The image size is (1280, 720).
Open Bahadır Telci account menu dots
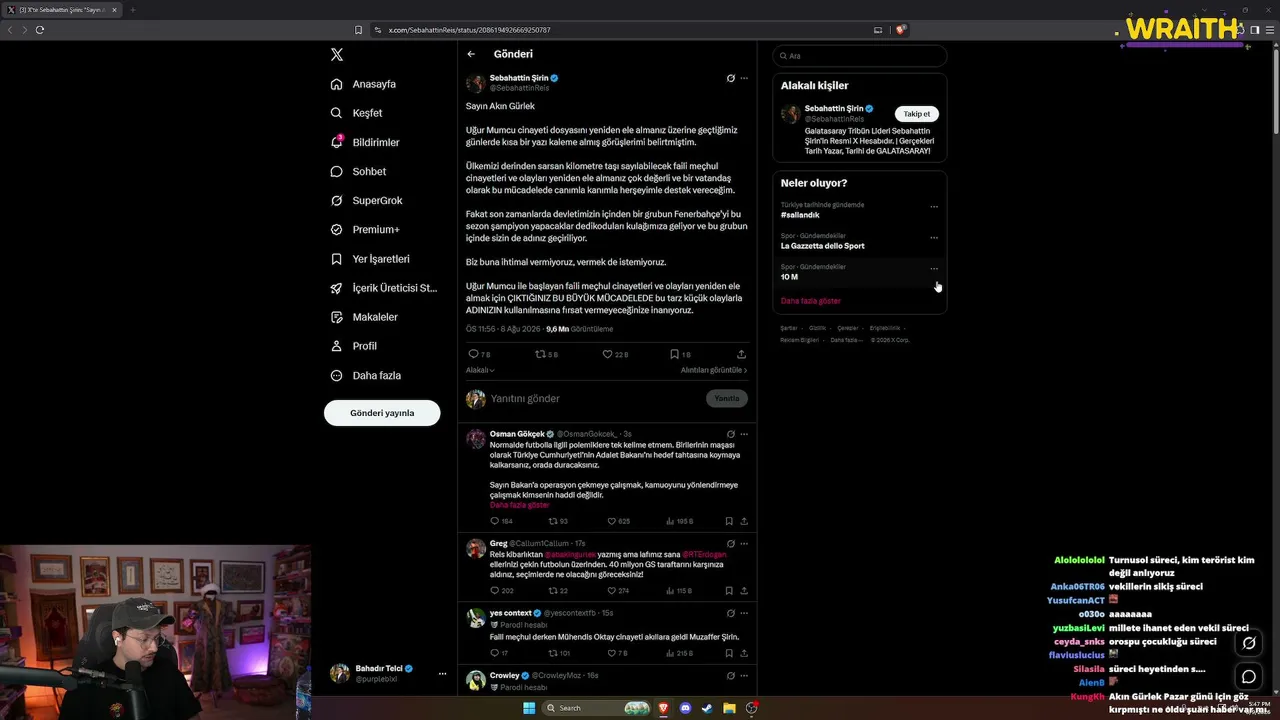click(442, 674)
